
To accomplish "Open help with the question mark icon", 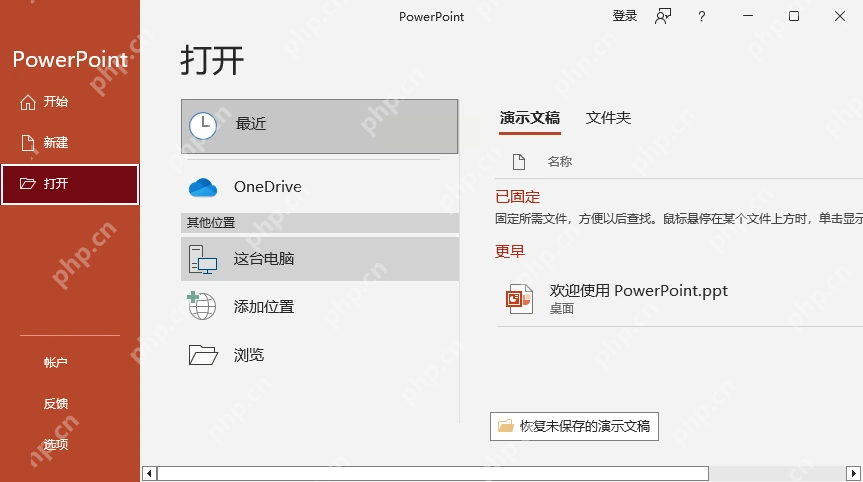I will 701,17.
